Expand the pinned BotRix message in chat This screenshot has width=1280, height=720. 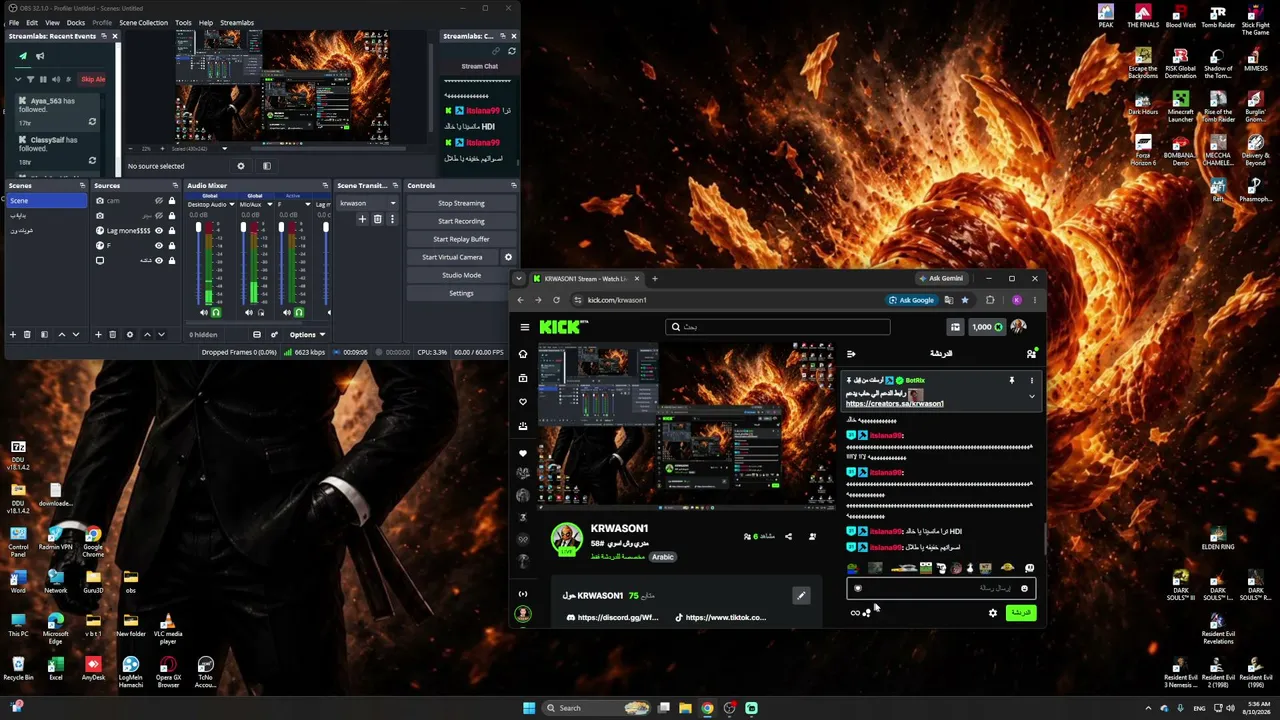point(1032,396)
